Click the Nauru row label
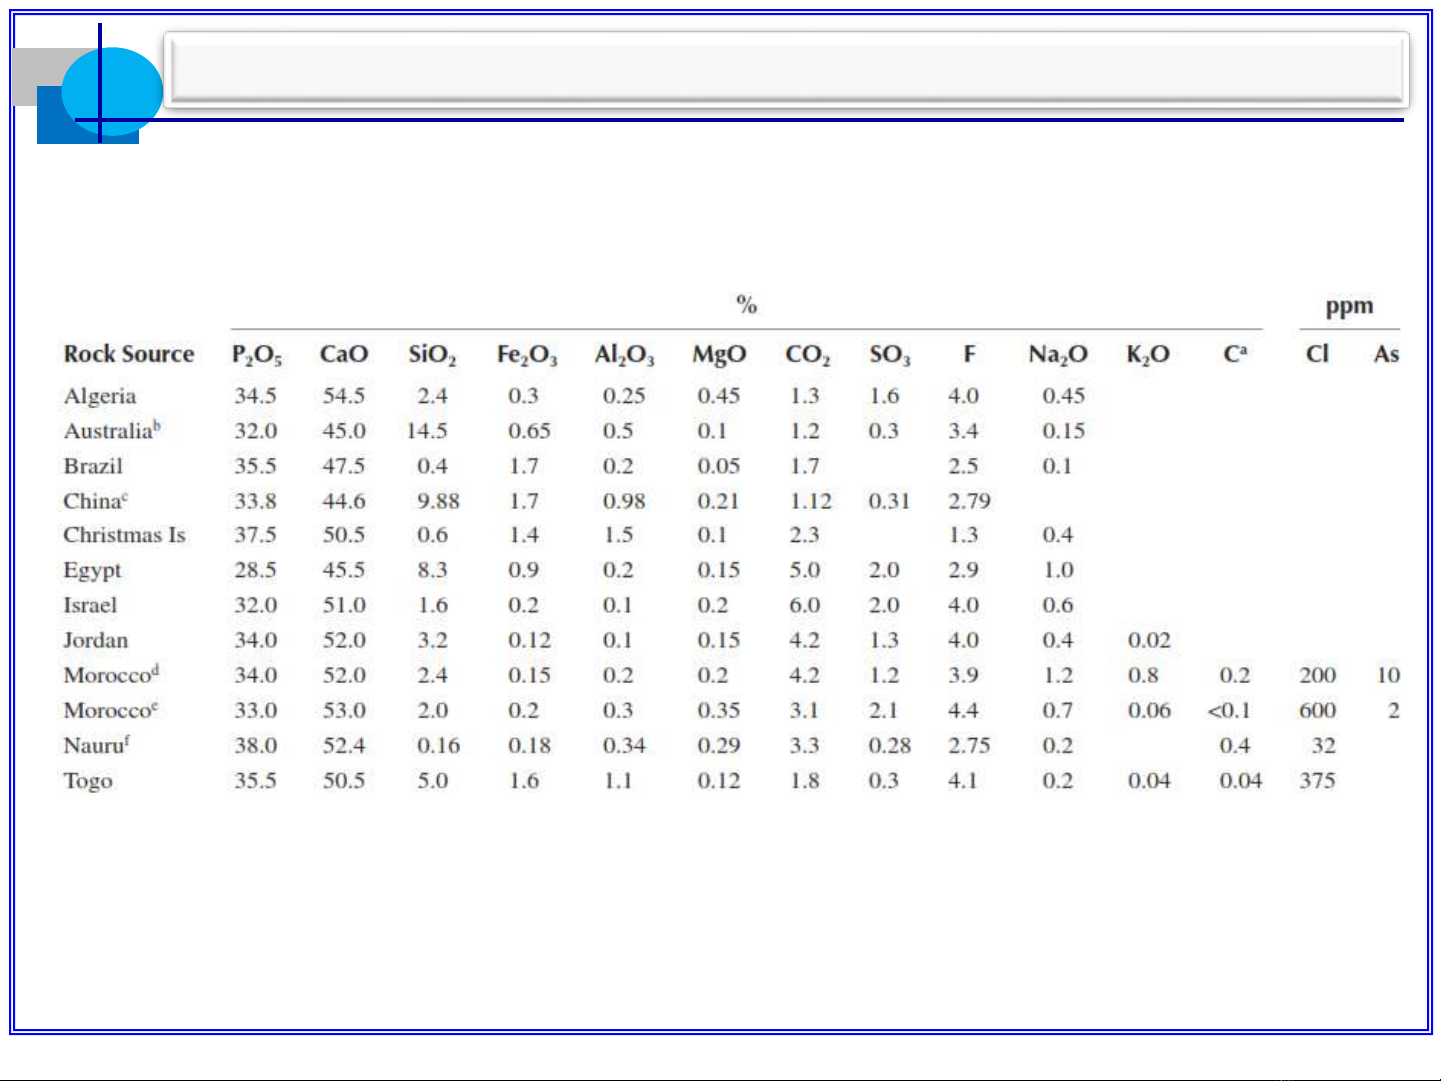 pyautogui.click(x=96, y=746)
